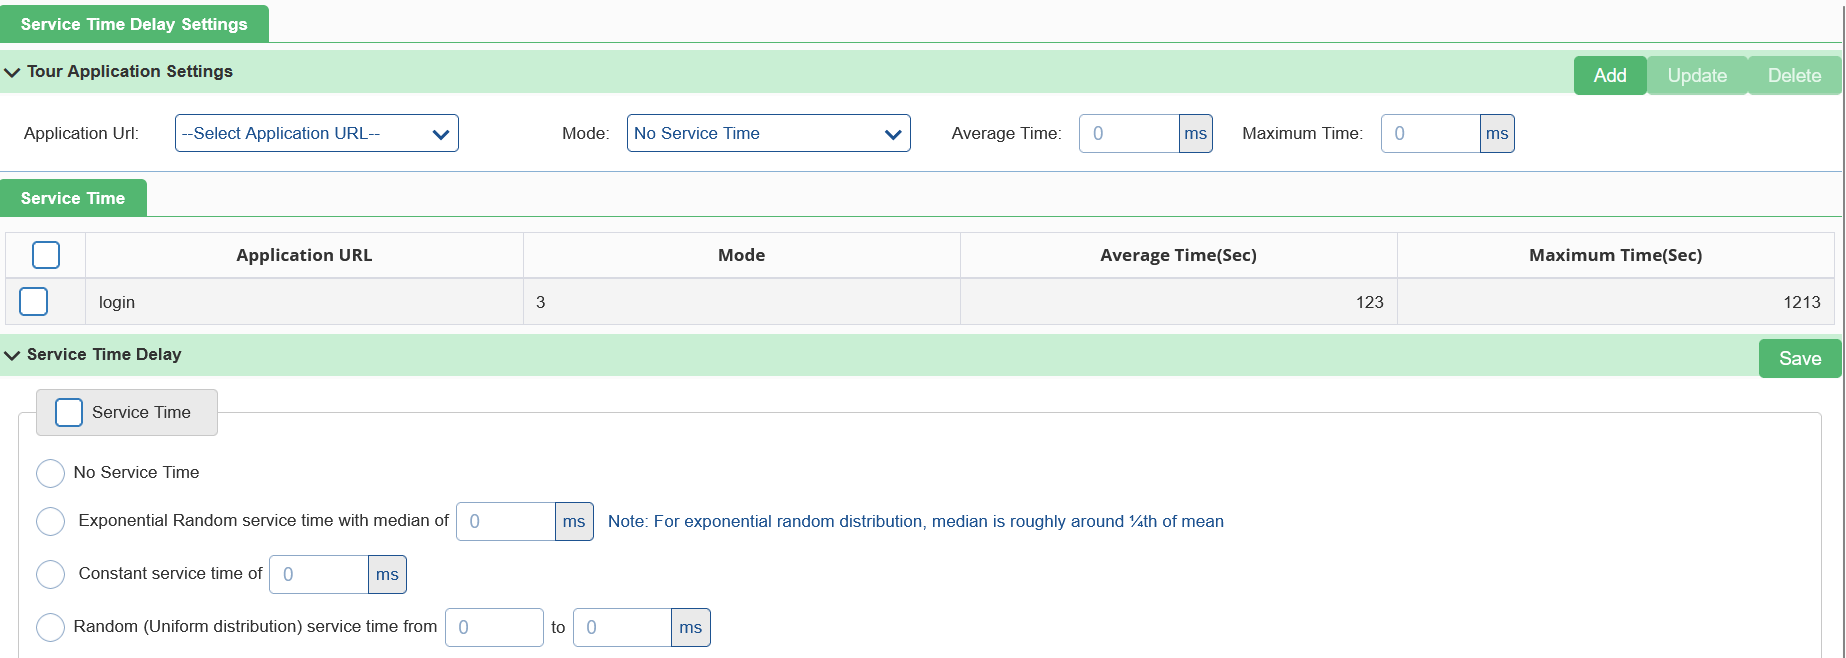
Task: Click the Mode column header
Action: coord(741,255)
